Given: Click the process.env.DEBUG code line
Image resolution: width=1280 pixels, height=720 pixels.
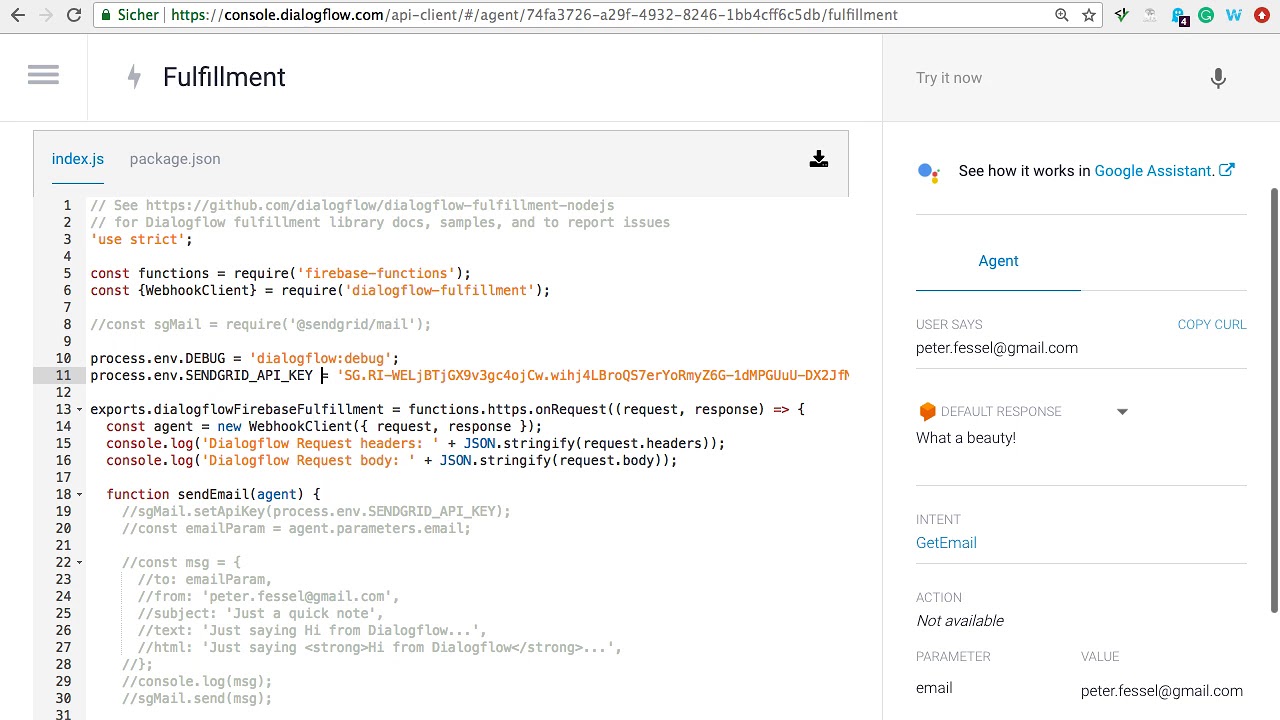Looking at the screenshot, I should [x=244, y=358].
